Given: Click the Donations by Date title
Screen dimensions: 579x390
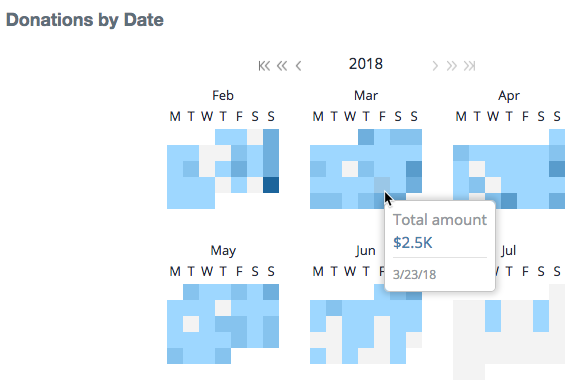Looking at the screenshot, I should [85, 20].
